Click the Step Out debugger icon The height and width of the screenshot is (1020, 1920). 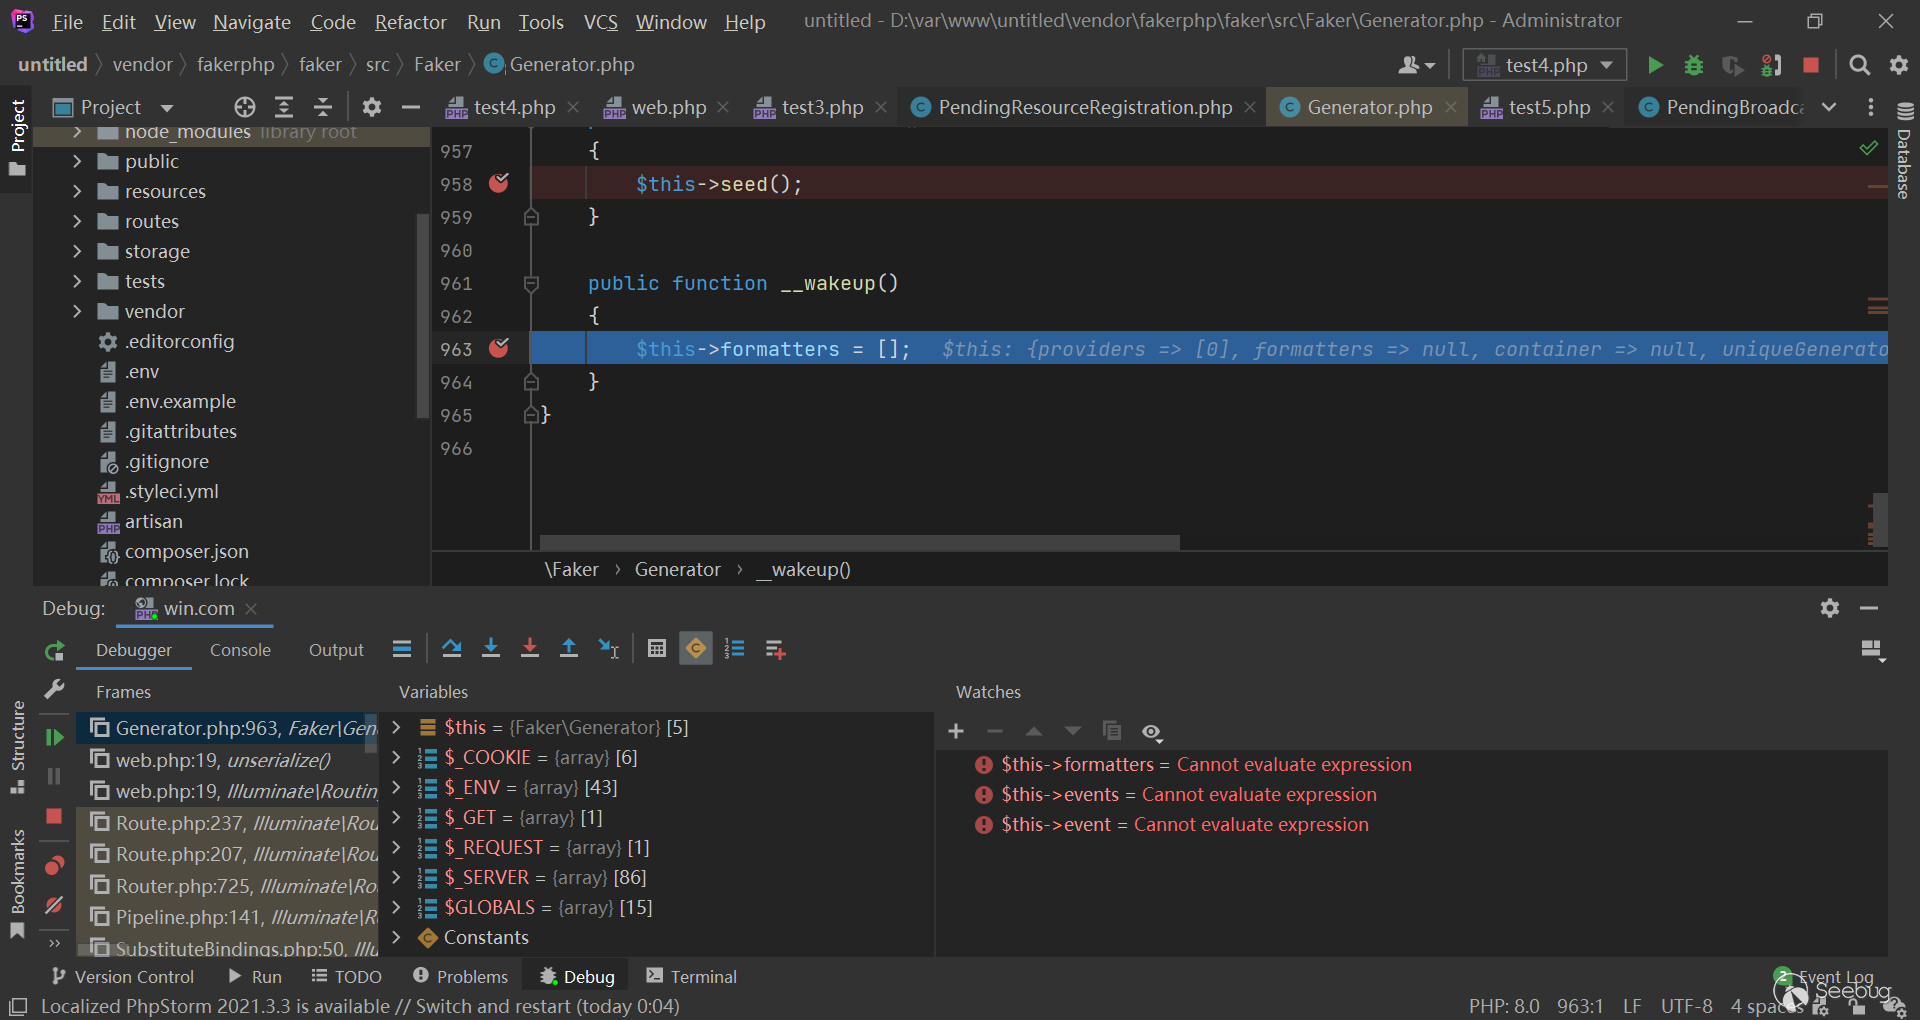coord(568,649)
